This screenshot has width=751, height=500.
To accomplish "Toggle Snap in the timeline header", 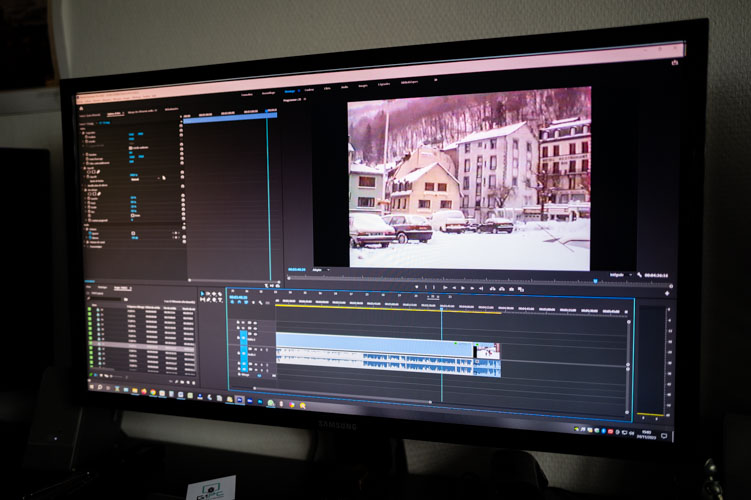I will (x=239, y=302).
